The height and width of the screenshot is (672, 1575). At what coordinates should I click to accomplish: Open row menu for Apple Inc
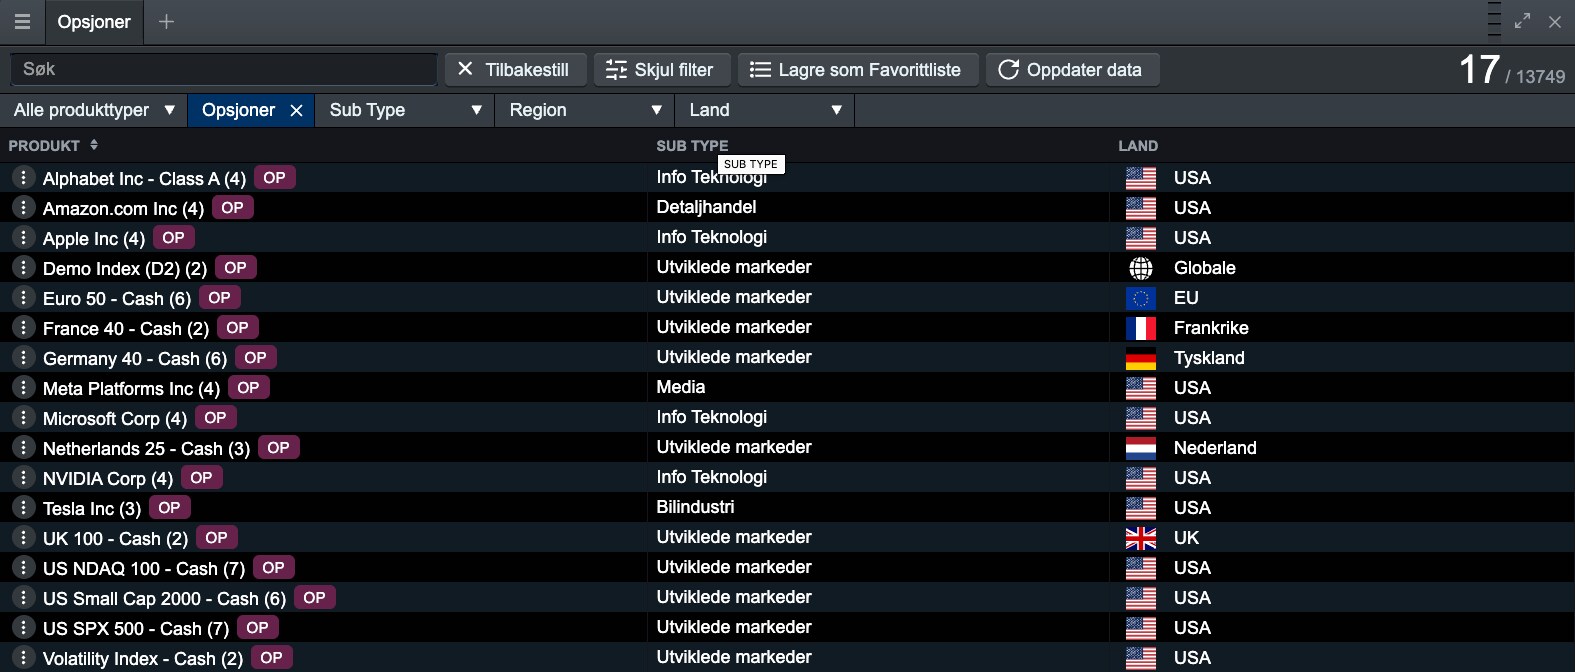point(23,238)
